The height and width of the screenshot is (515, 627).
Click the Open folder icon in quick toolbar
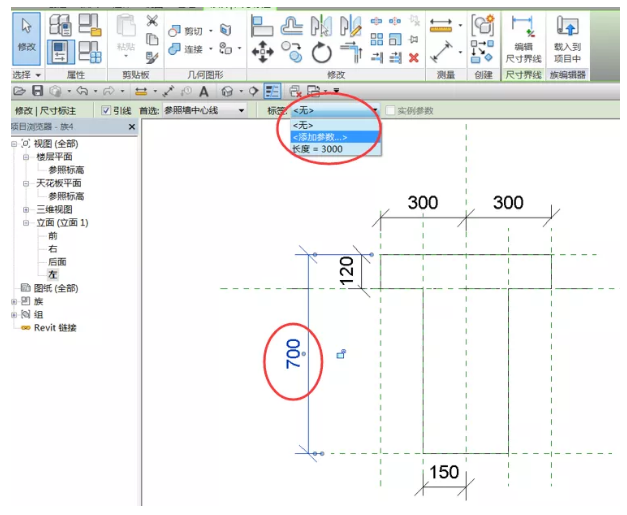tap(19, 91)
